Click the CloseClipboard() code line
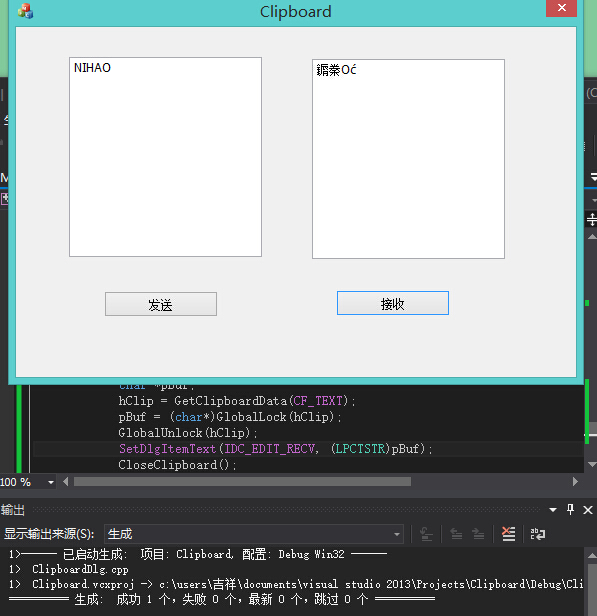This screenshot has height=616, width=597. tap(178, 465)
